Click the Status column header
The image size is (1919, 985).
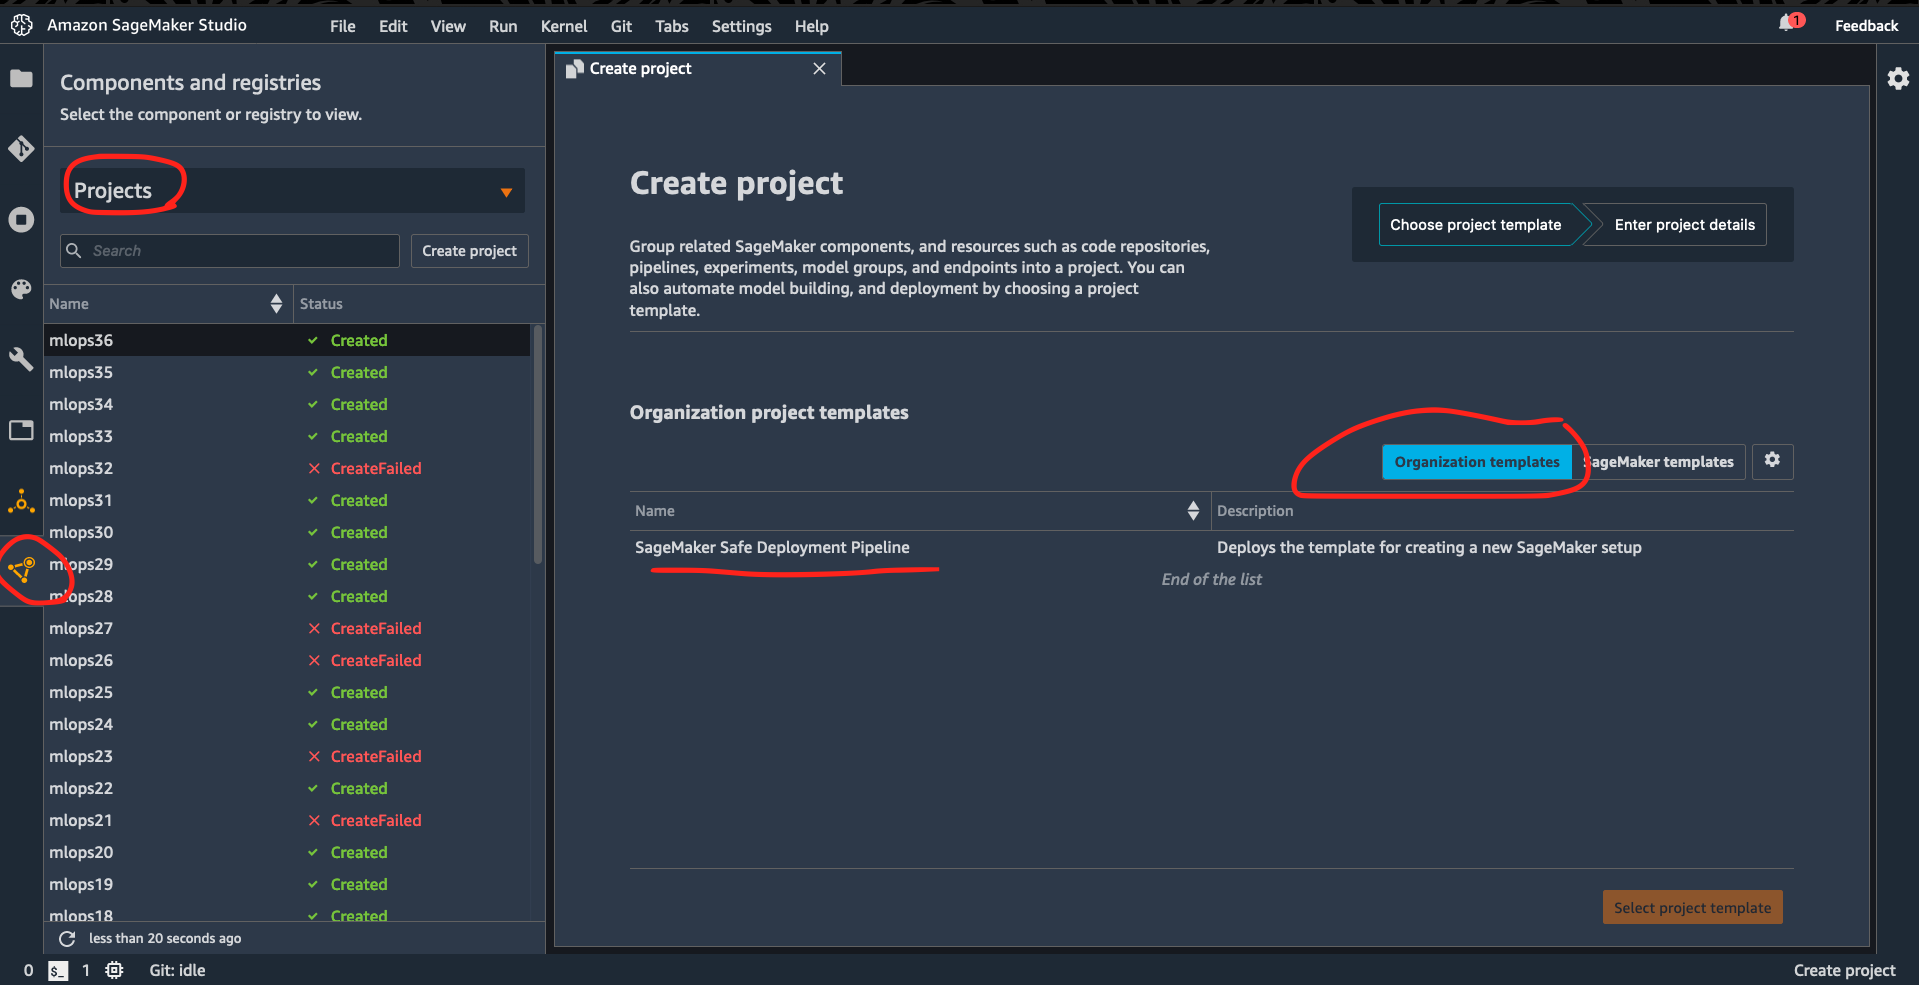click(321, 304)
